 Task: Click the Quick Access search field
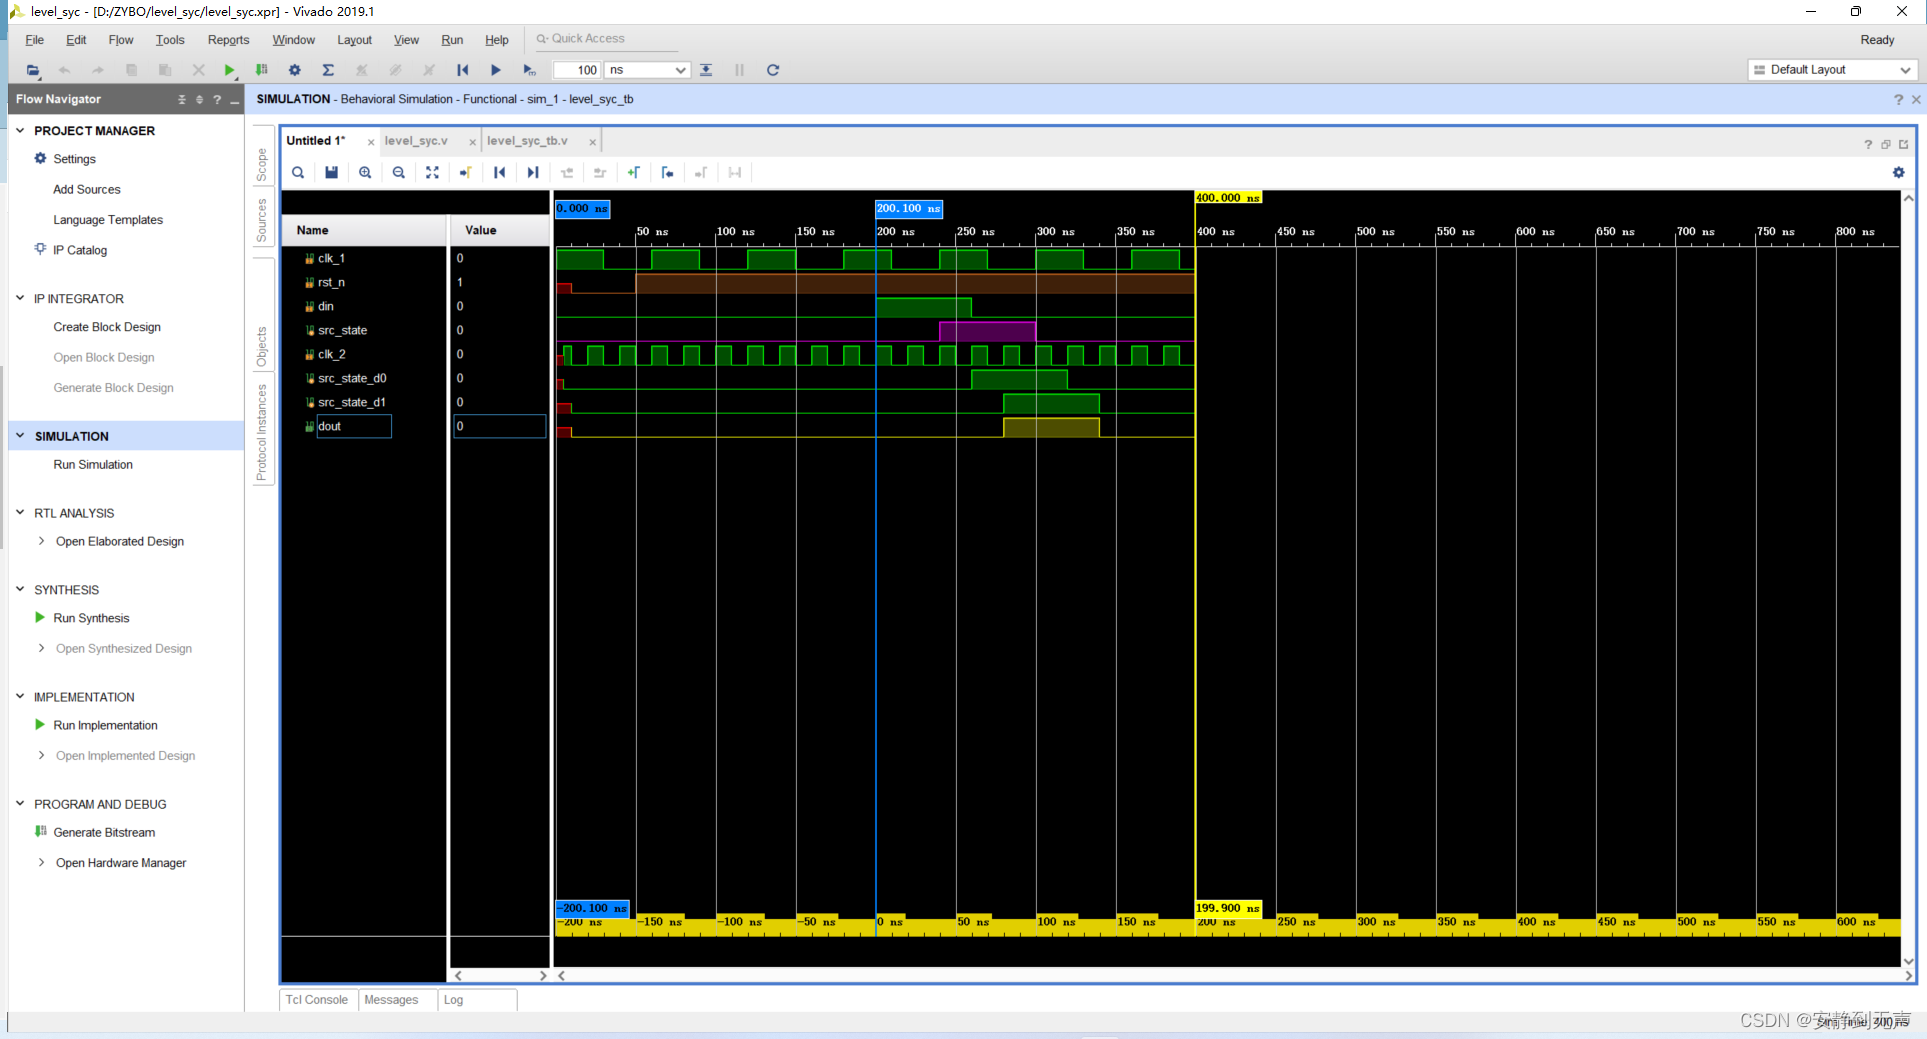pyautogui.click(x=606, y=39)
